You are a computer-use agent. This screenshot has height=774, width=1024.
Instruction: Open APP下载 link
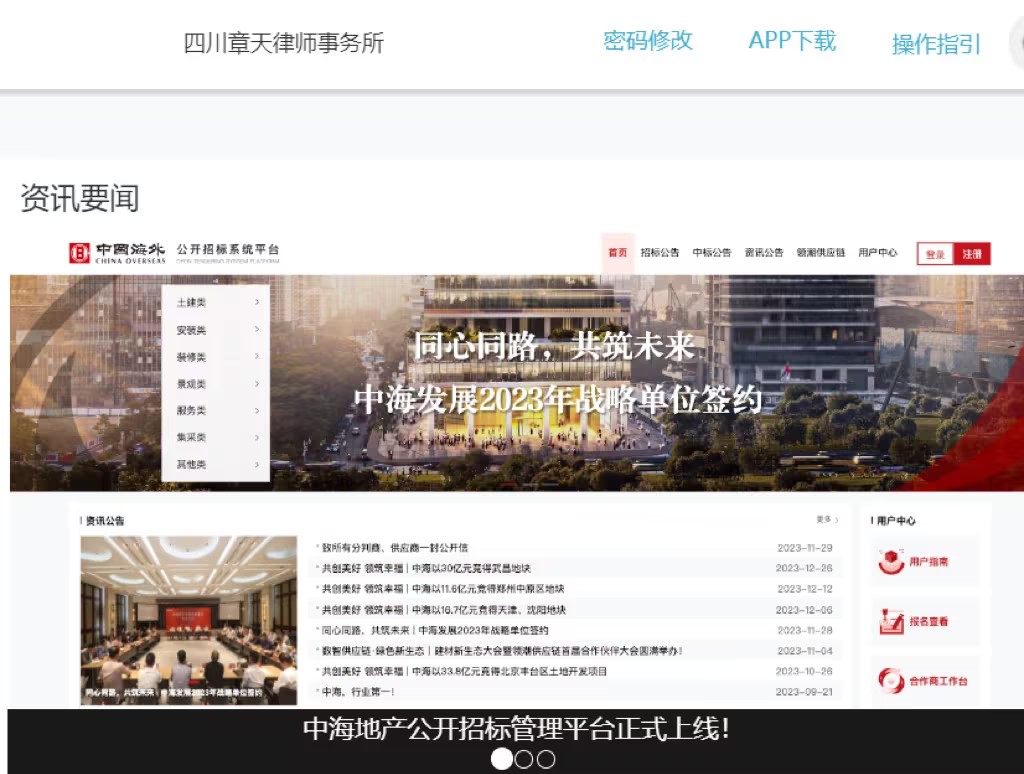coord(792,40)
